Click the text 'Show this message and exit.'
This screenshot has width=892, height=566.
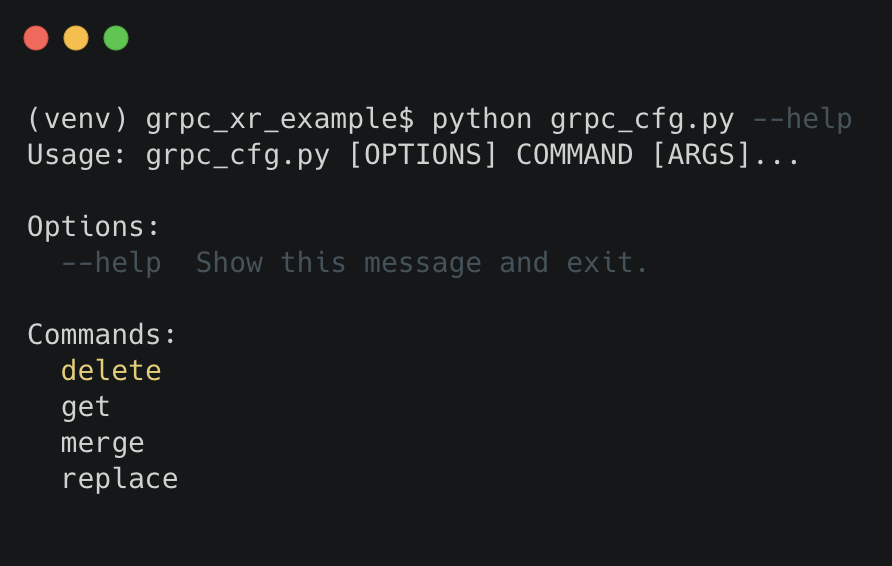click(422, 263)
